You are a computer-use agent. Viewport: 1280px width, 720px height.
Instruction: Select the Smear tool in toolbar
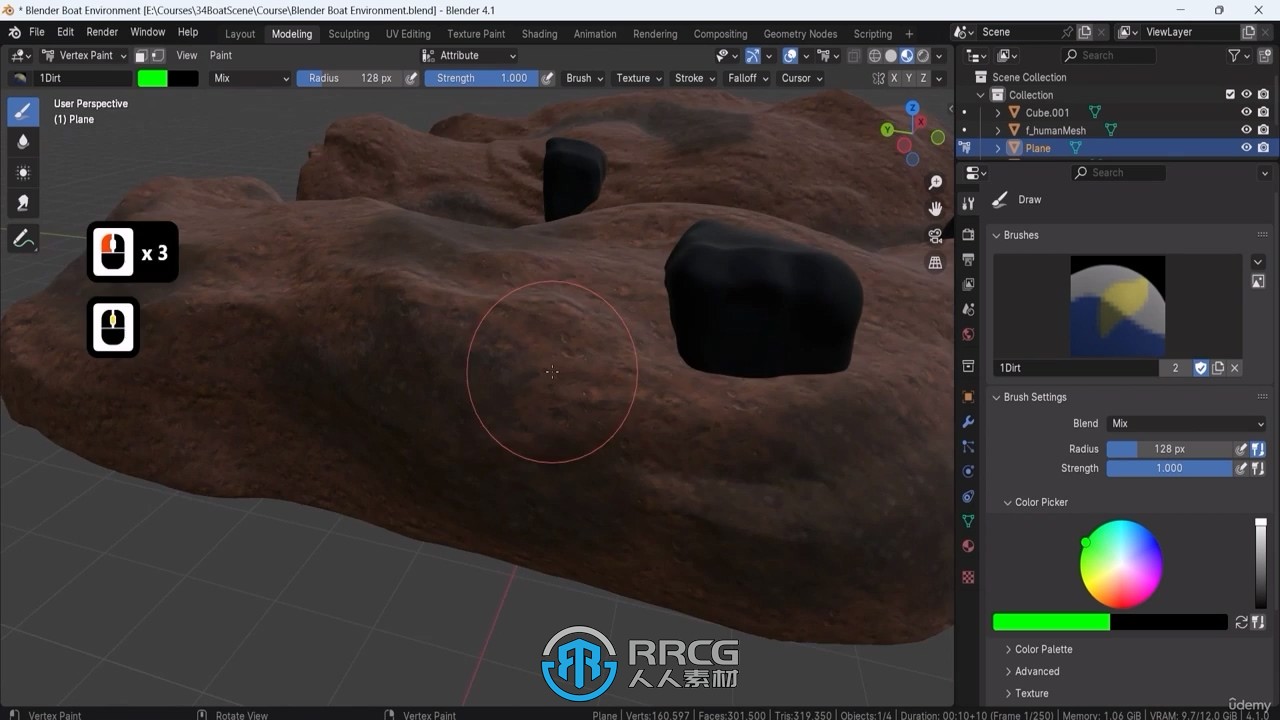[23, 203]
